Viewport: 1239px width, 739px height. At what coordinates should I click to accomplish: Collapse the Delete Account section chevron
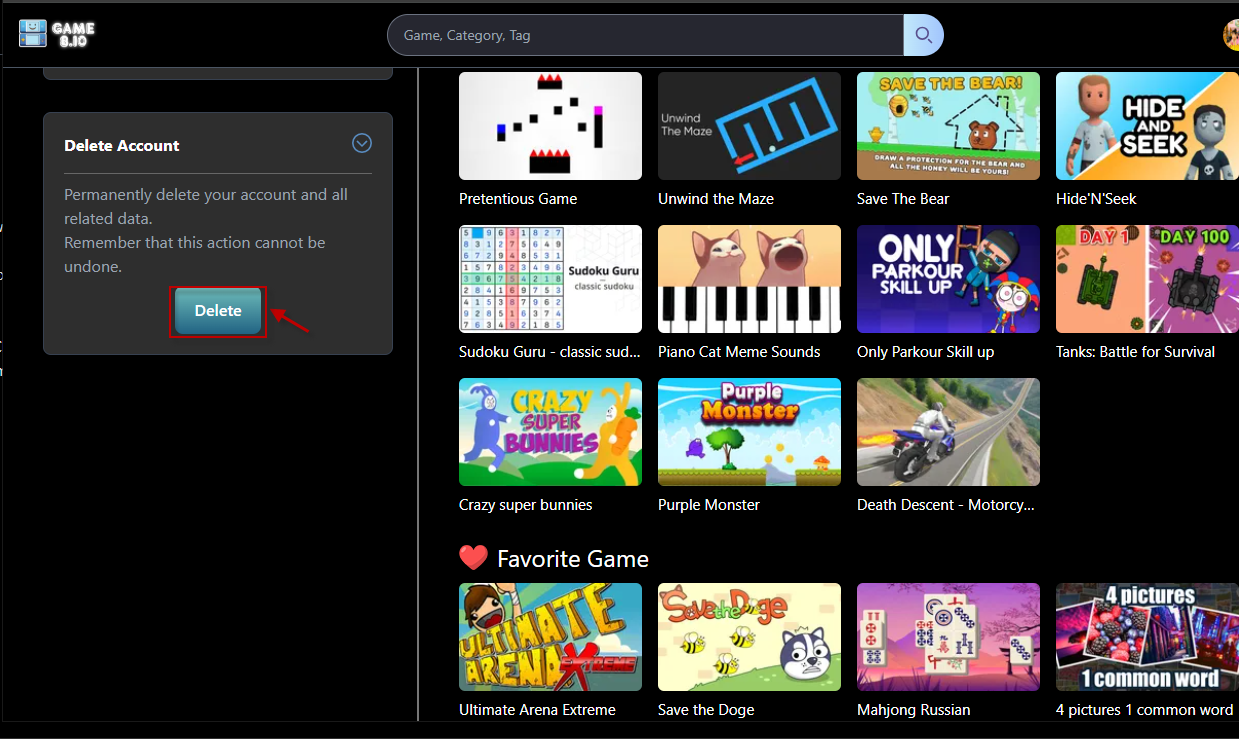tap(362, 144)
